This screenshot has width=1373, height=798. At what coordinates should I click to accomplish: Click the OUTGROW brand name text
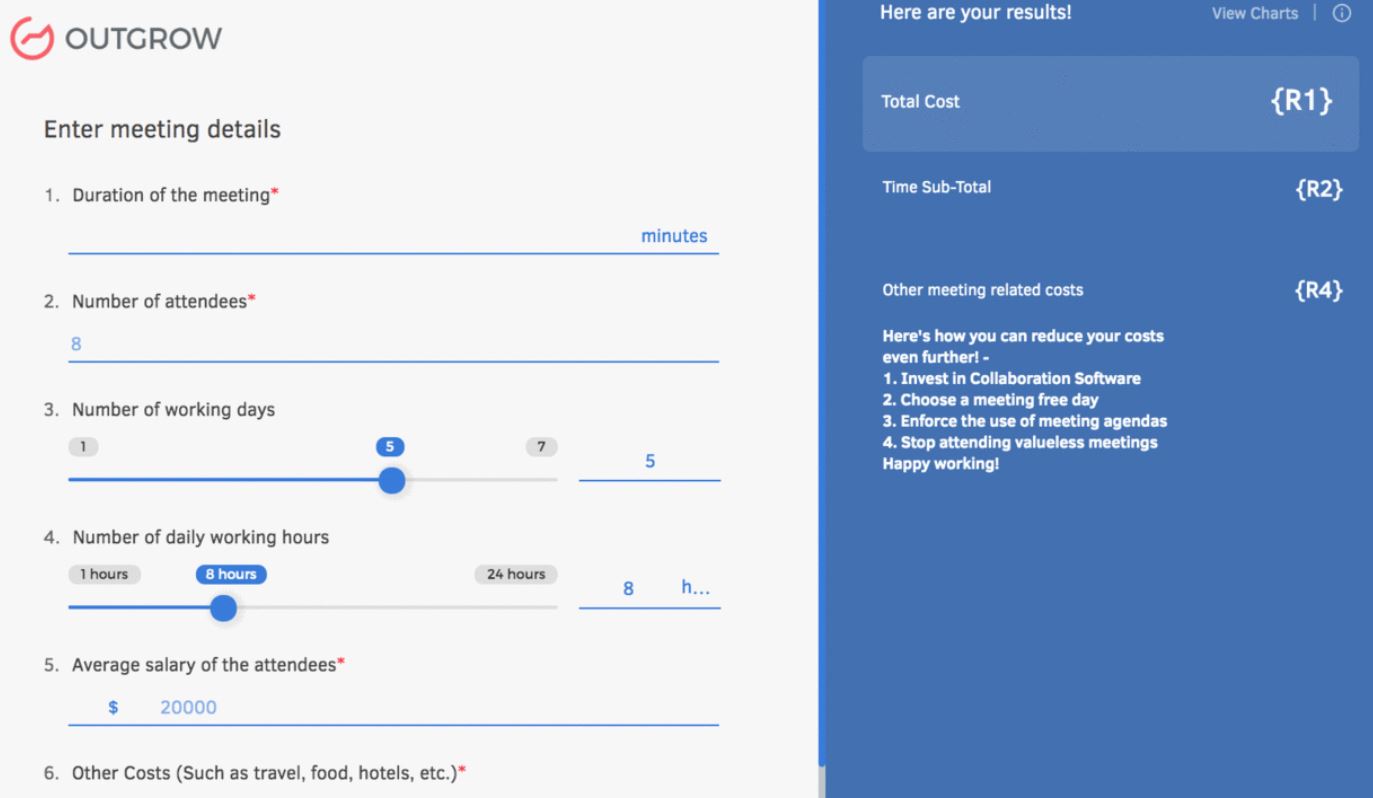[143, 40]
